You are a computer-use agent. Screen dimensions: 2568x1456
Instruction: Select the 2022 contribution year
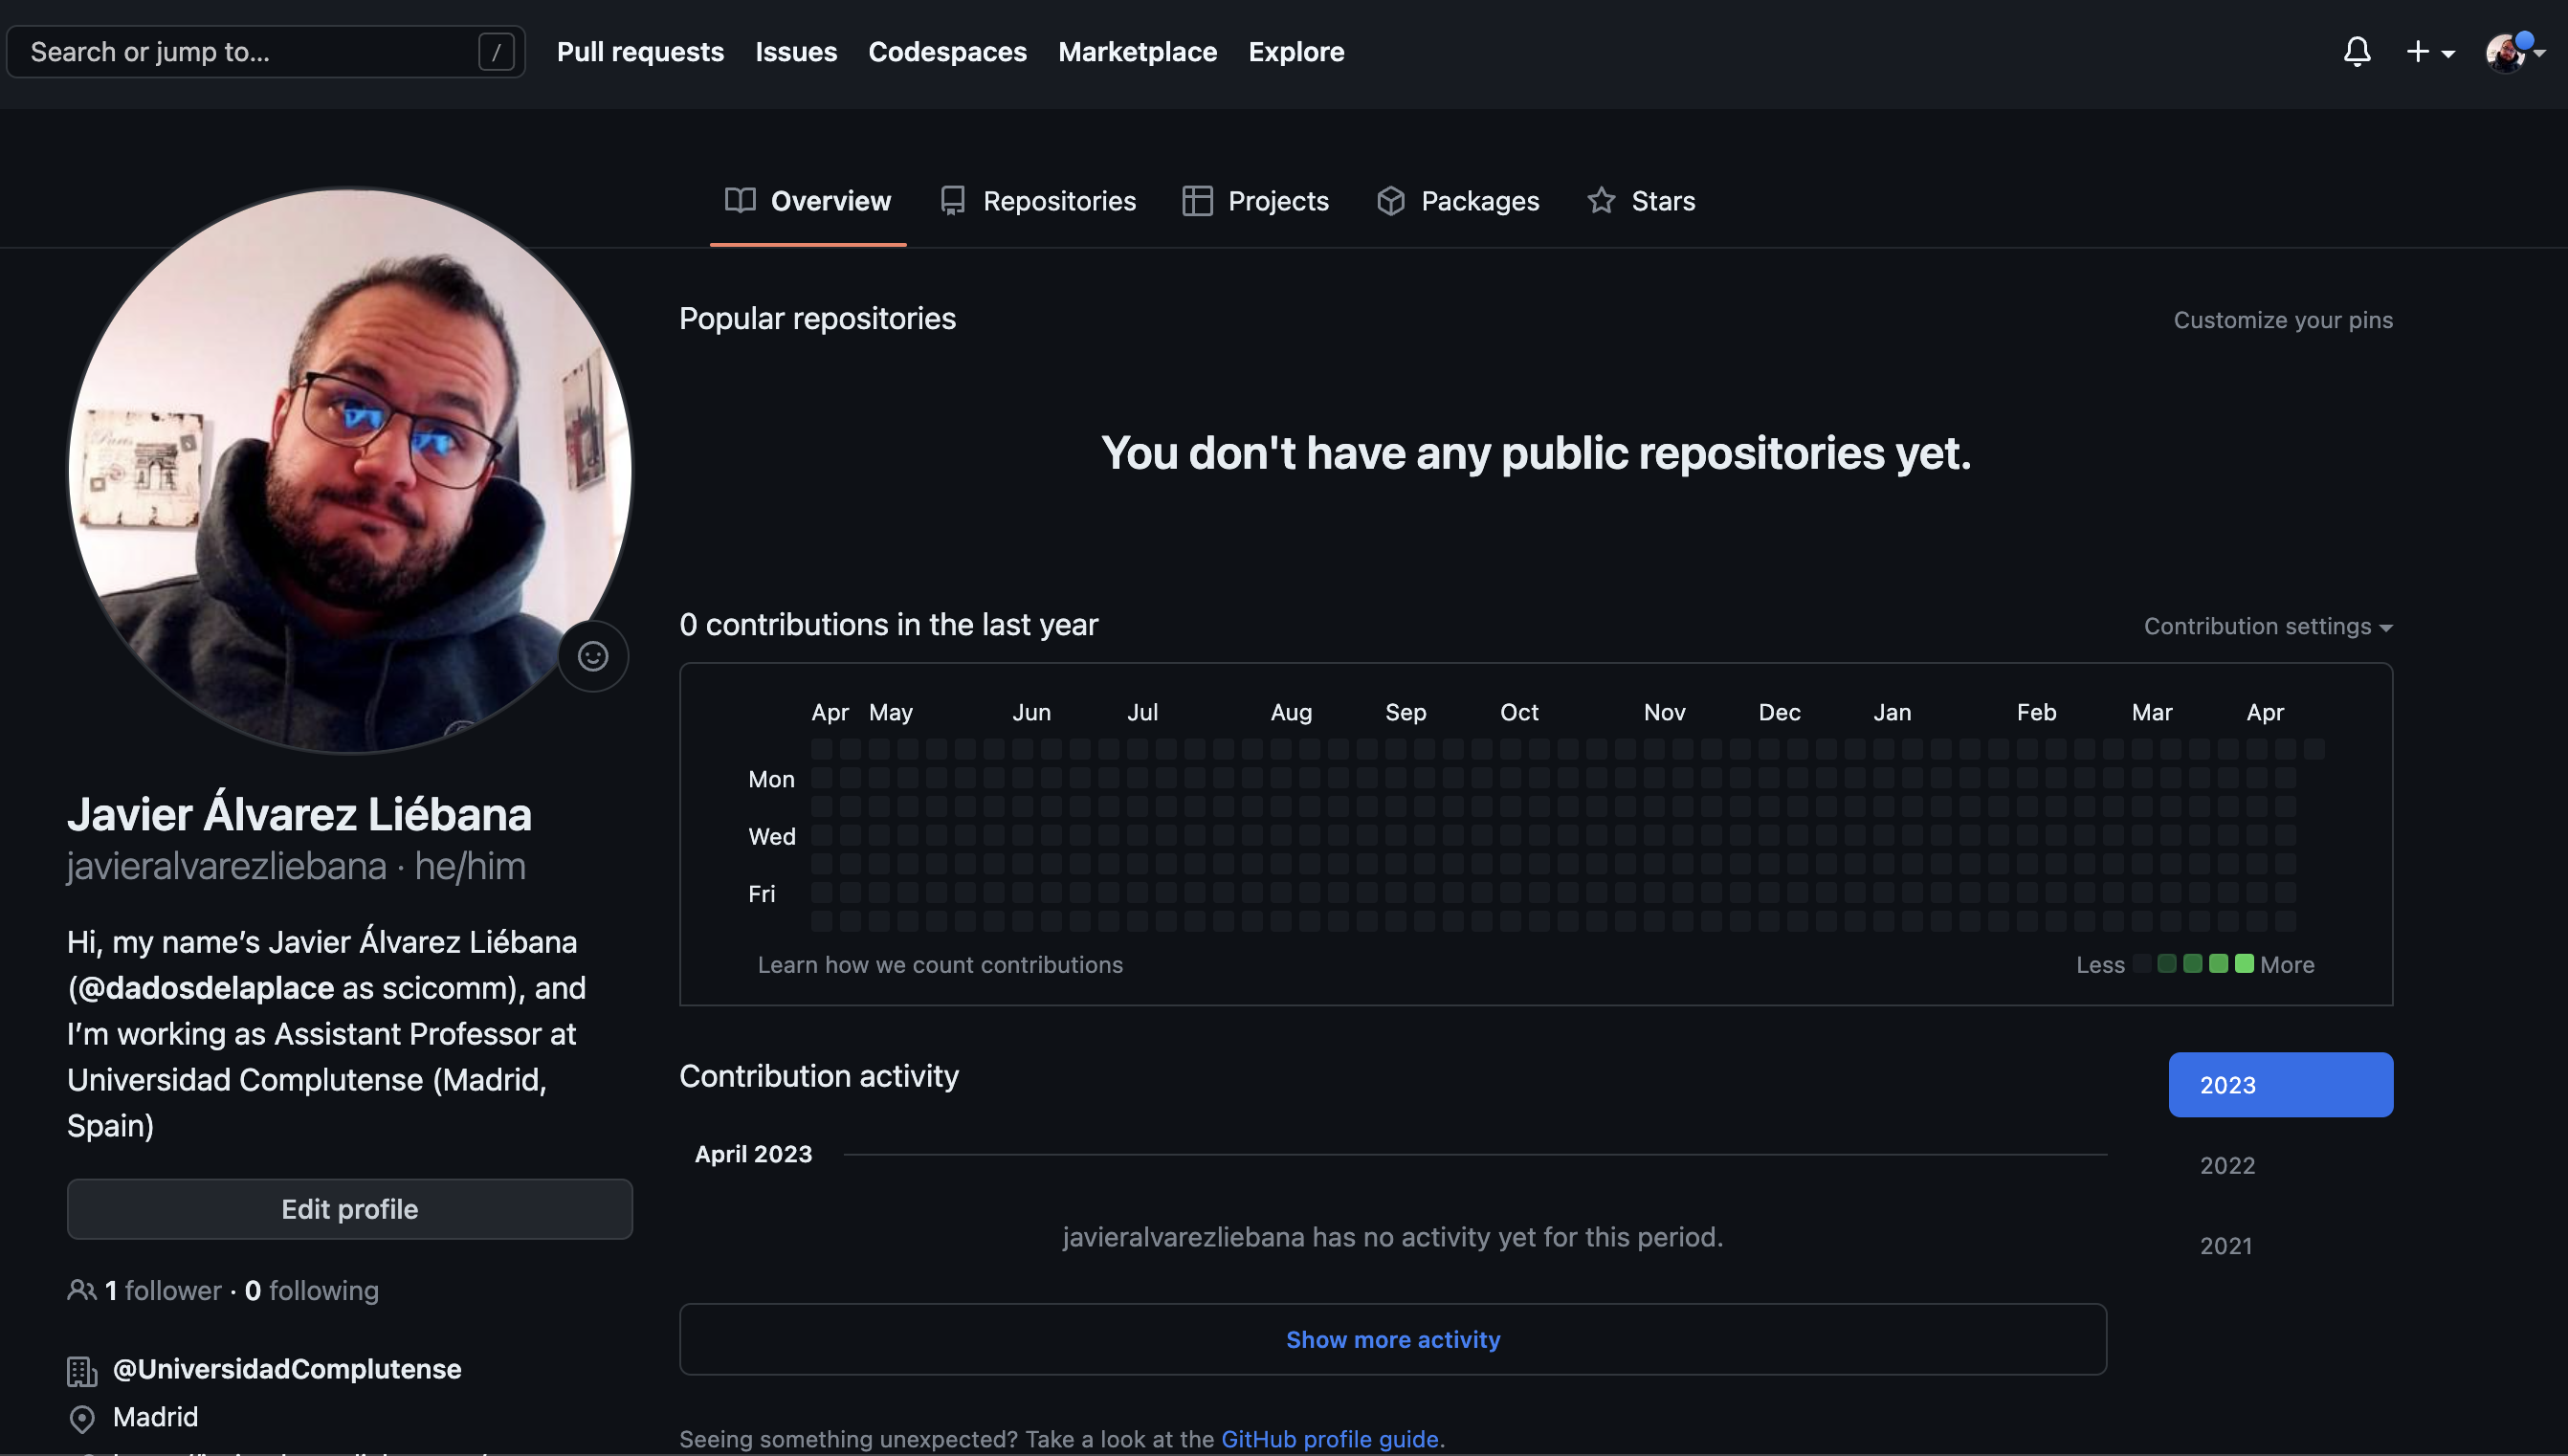[2227, 1165]
